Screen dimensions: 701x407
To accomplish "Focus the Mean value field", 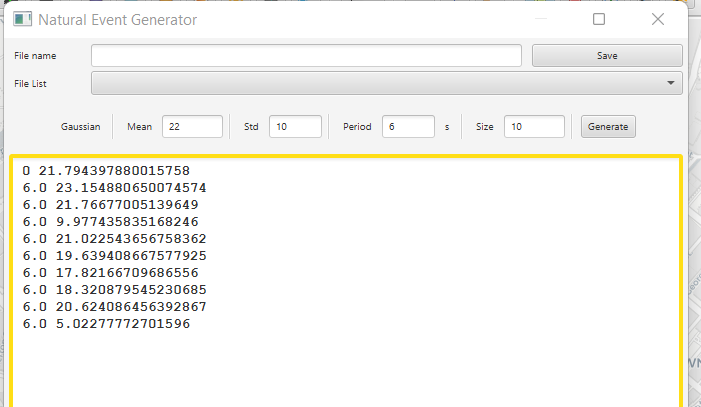I will (192, 127).
